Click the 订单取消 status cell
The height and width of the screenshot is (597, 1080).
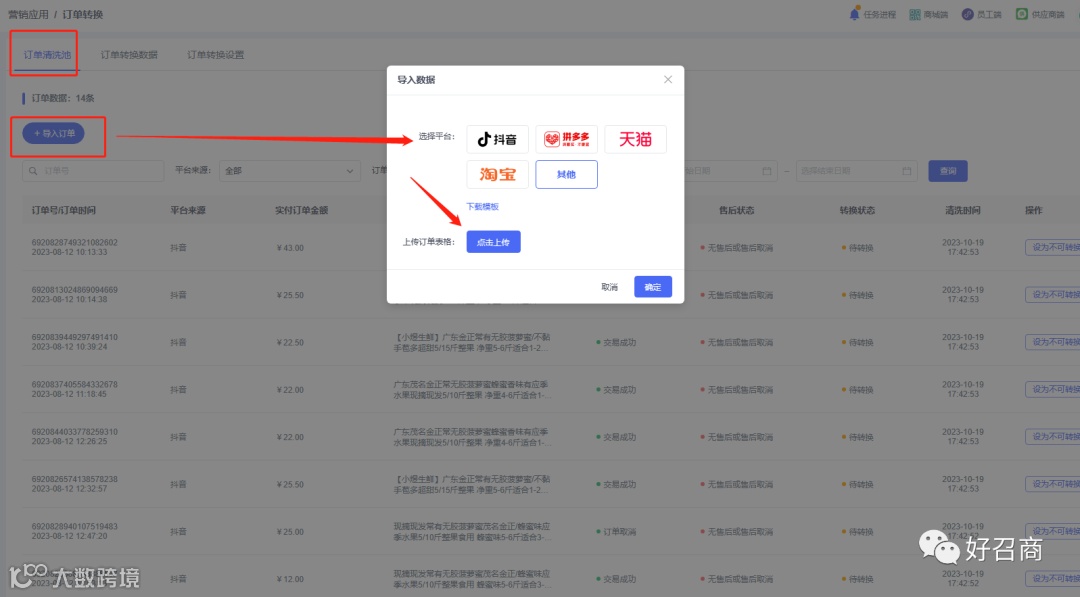click(x=616, y=532)
